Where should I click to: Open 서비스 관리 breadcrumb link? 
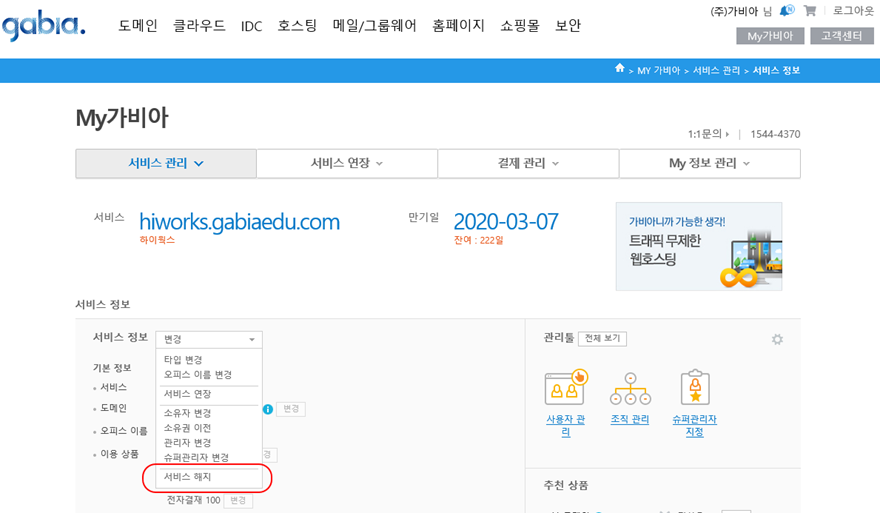(x=717, y=70)
